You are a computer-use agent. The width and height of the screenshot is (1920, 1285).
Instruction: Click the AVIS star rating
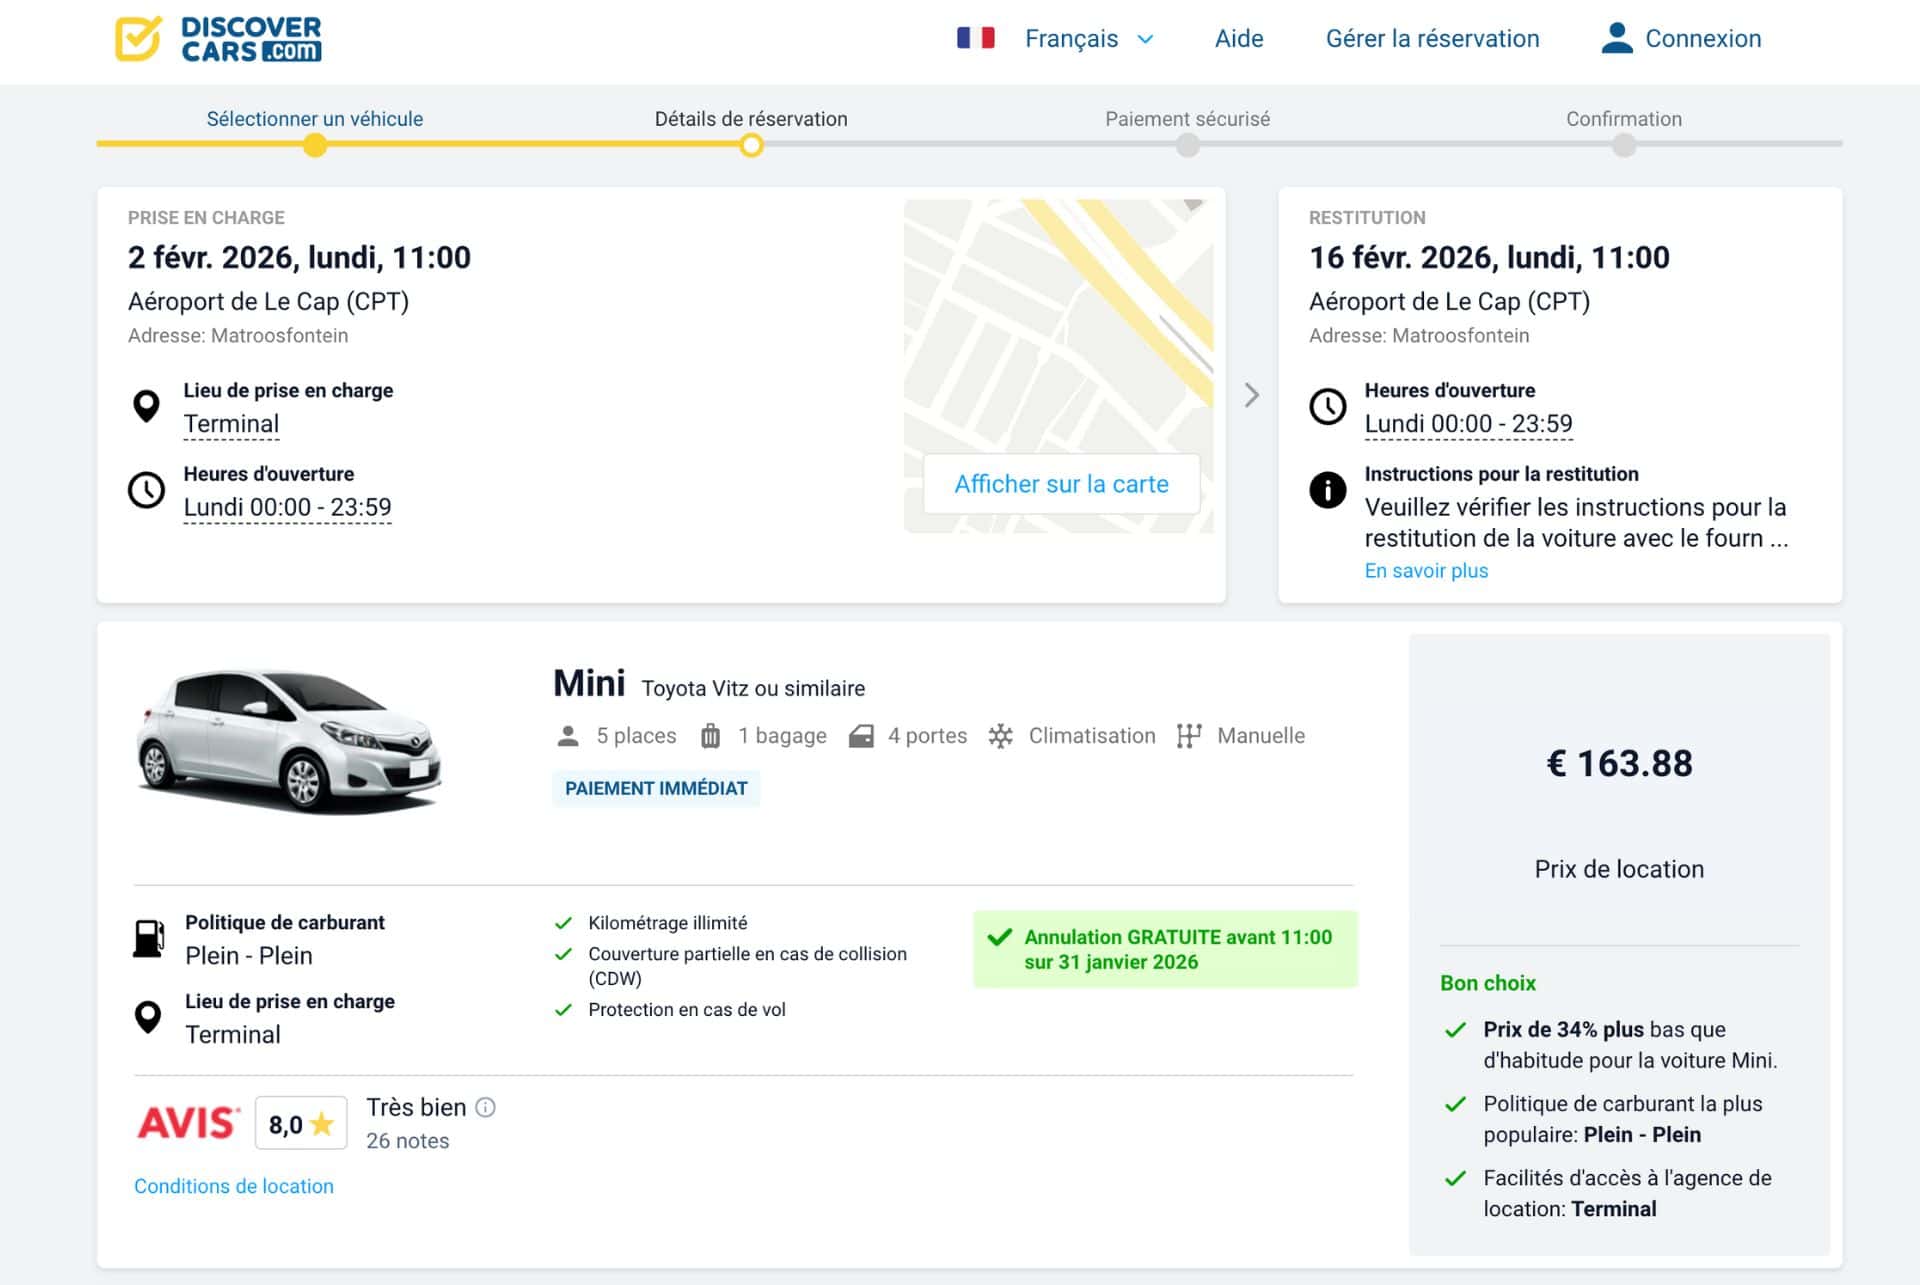300,1122
